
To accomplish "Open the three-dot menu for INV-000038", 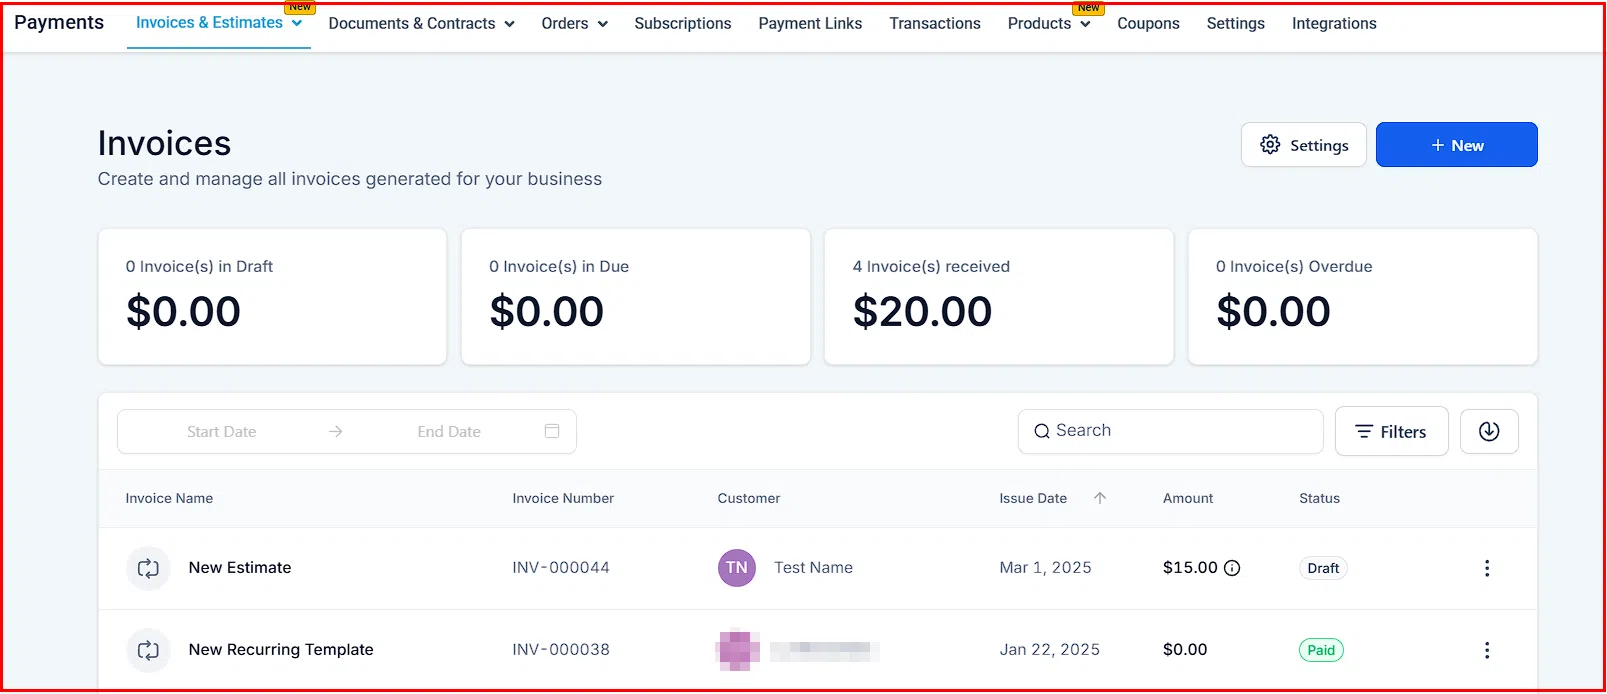I will click(x=1487, y=649).
